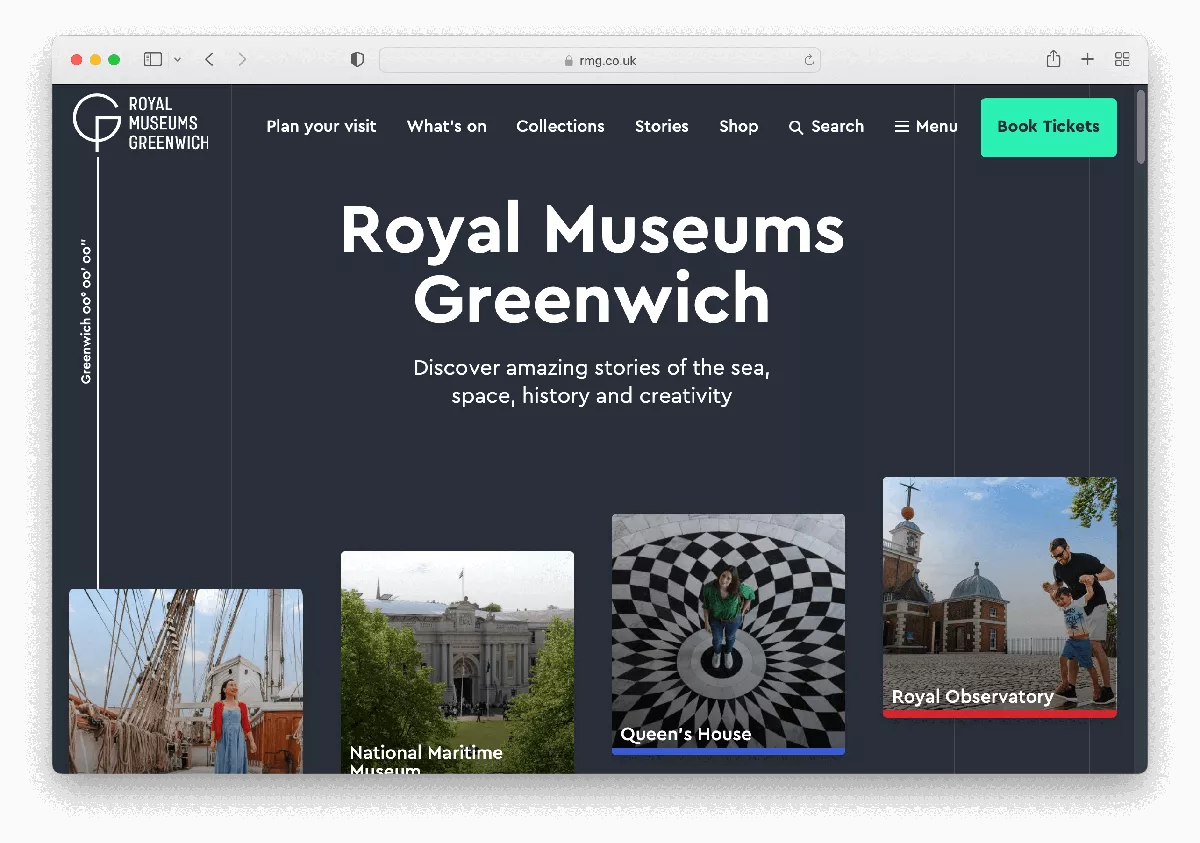Screen dimensions: 1200x843
Task: Click the forward navigation arrow
Action: (x=242, y=60)
